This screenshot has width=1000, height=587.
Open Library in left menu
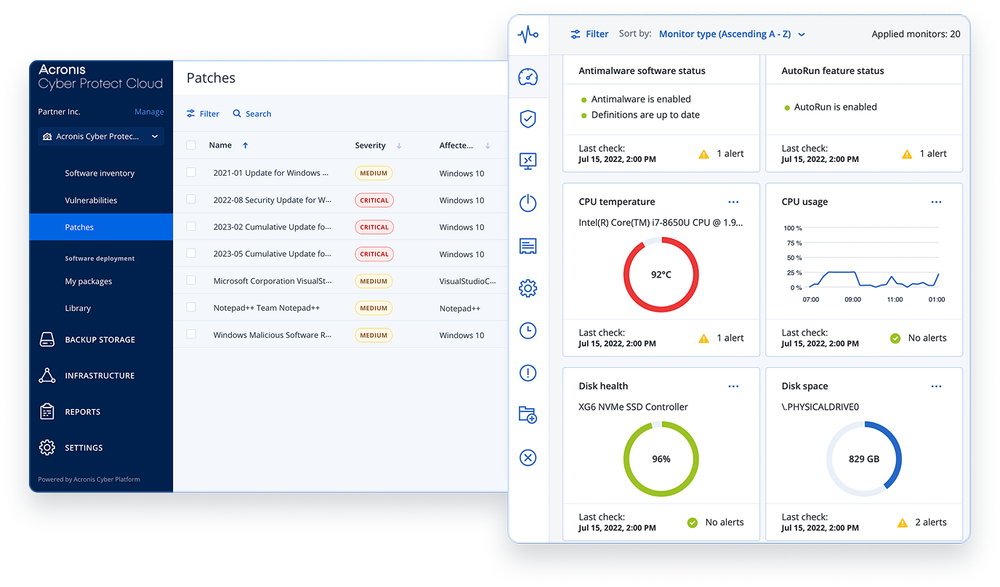(78, 308)
